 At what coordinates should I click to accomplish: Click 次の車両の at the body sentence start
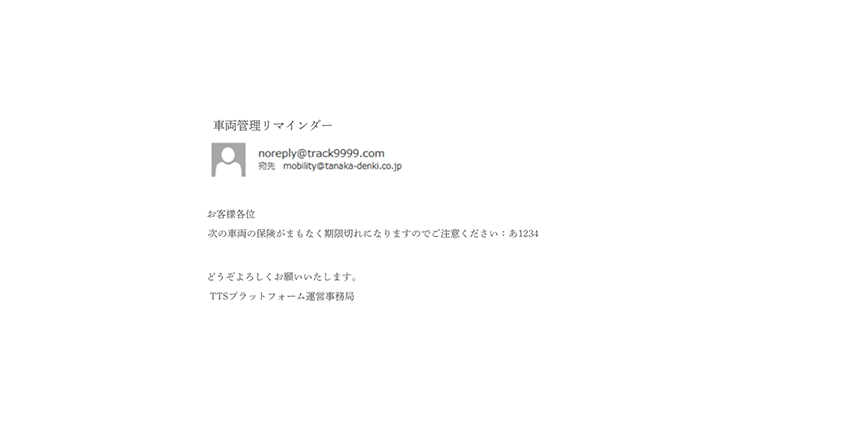click(231, 234)
